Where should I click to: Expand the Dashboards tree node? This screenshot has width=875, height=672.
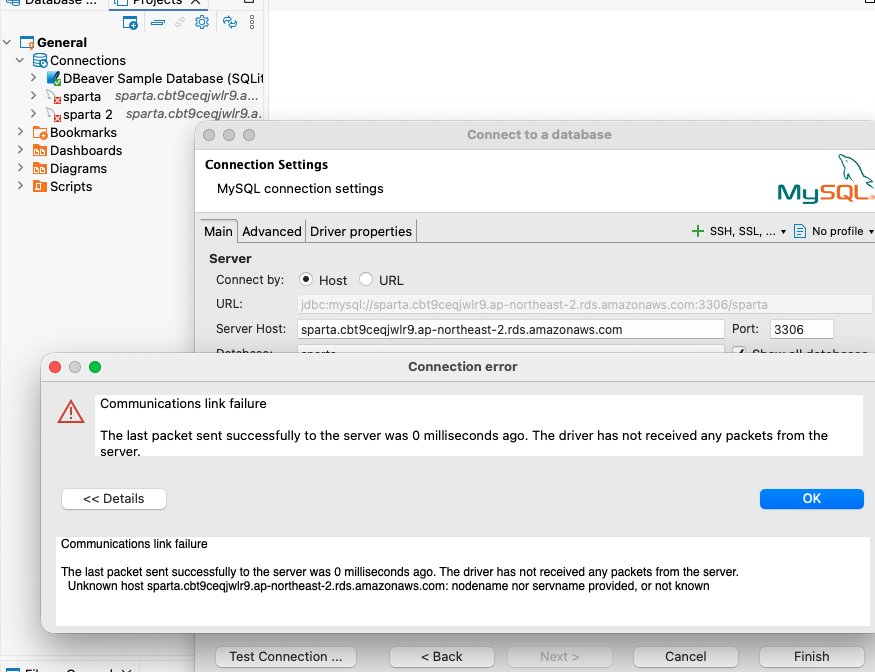click(x=20, y=150)
